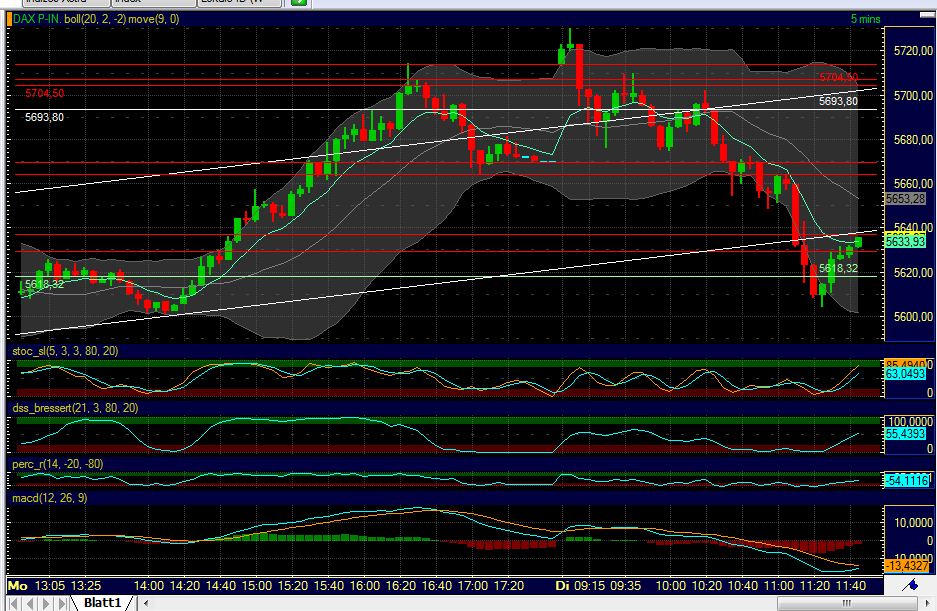Click the 16:20 time axis label

[x=400, y=585]
